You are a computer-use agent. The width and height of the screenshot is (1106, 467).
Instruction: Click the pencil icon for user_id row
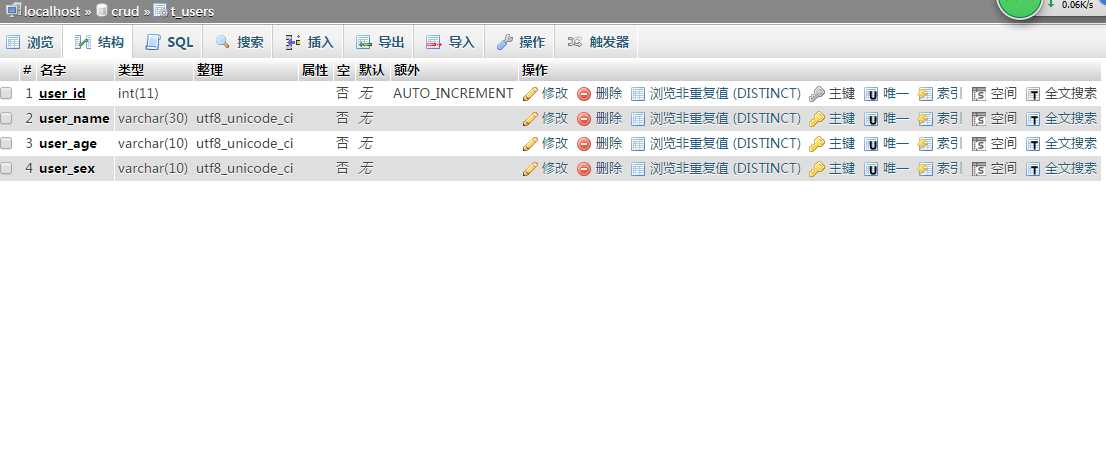click(530, 94)
